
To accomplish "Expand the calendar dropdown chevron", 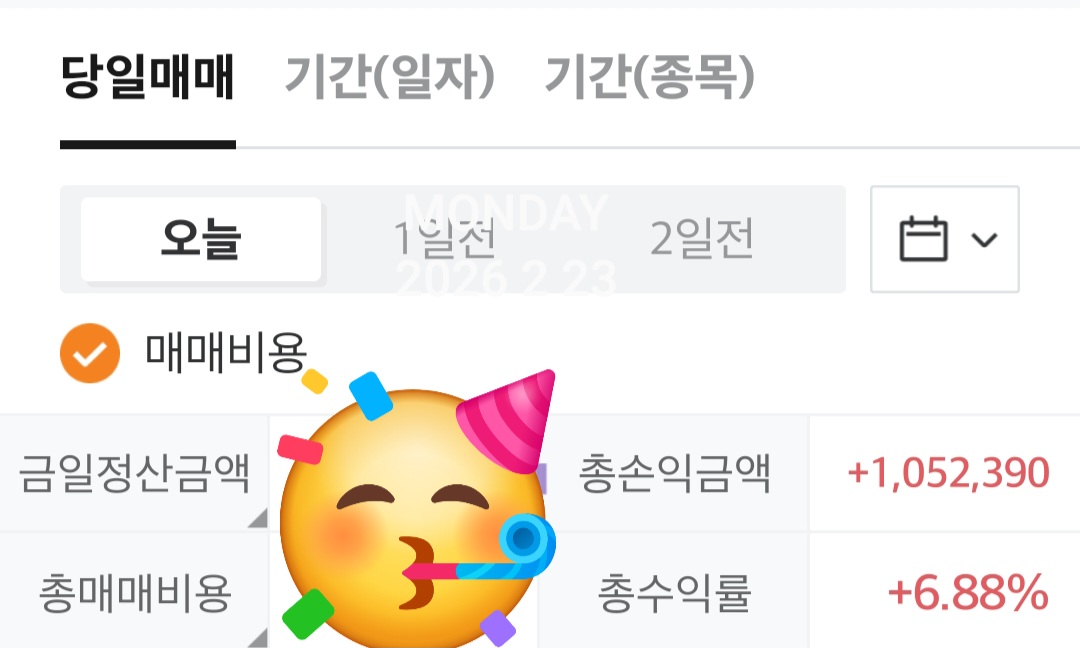I will pos(984,240).
